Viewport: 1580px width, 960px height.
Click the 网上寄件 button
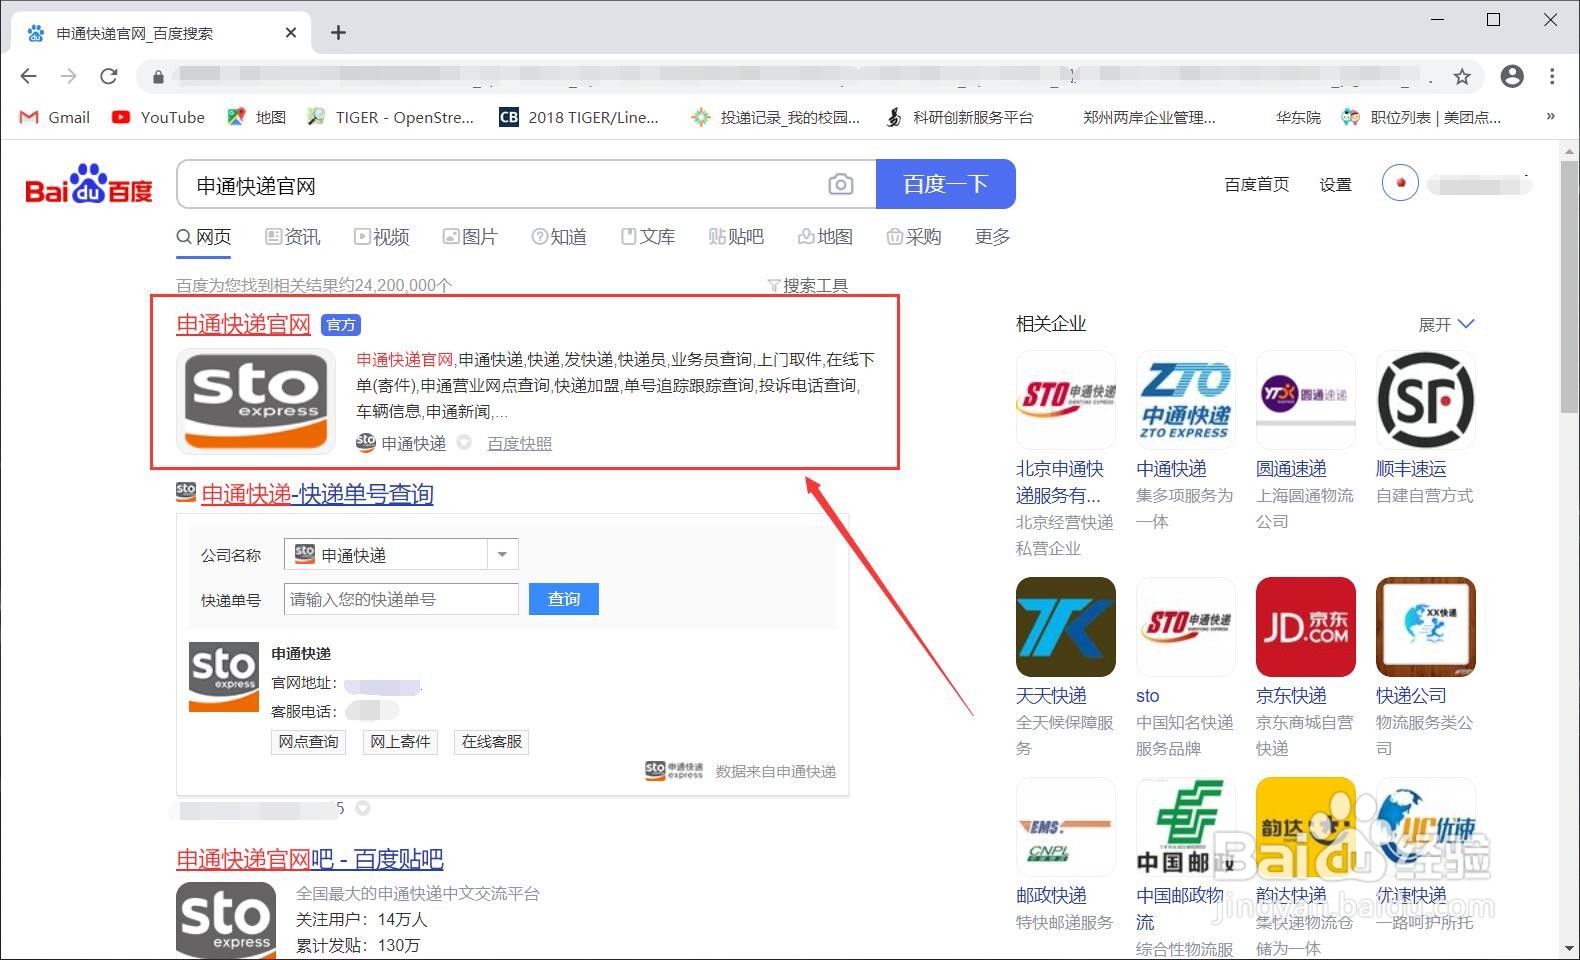coord(400,742)
